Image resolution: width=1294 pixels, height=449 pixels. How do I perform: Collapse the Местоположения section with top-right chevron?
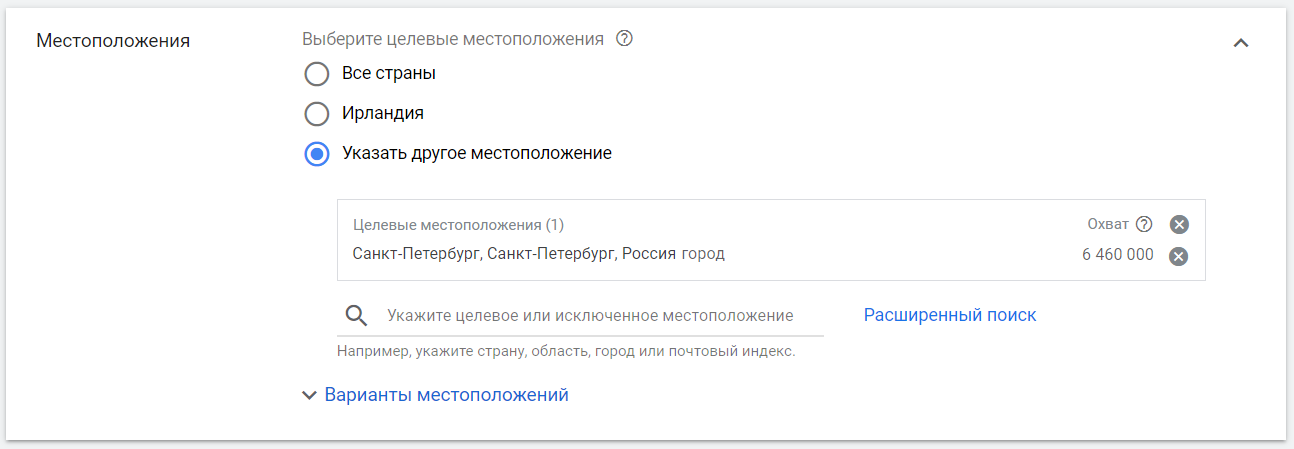(x=1241, y=43)
